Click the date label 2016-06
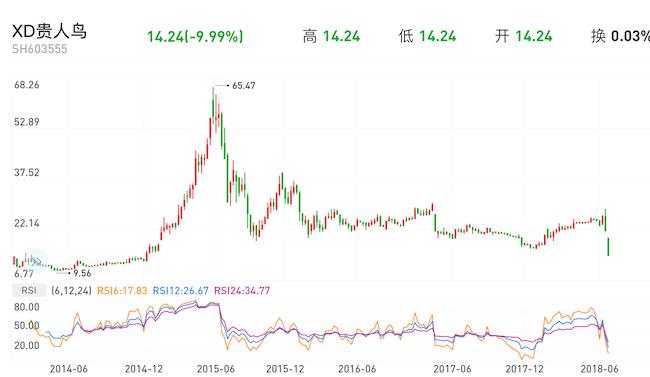 click(357, 369)
